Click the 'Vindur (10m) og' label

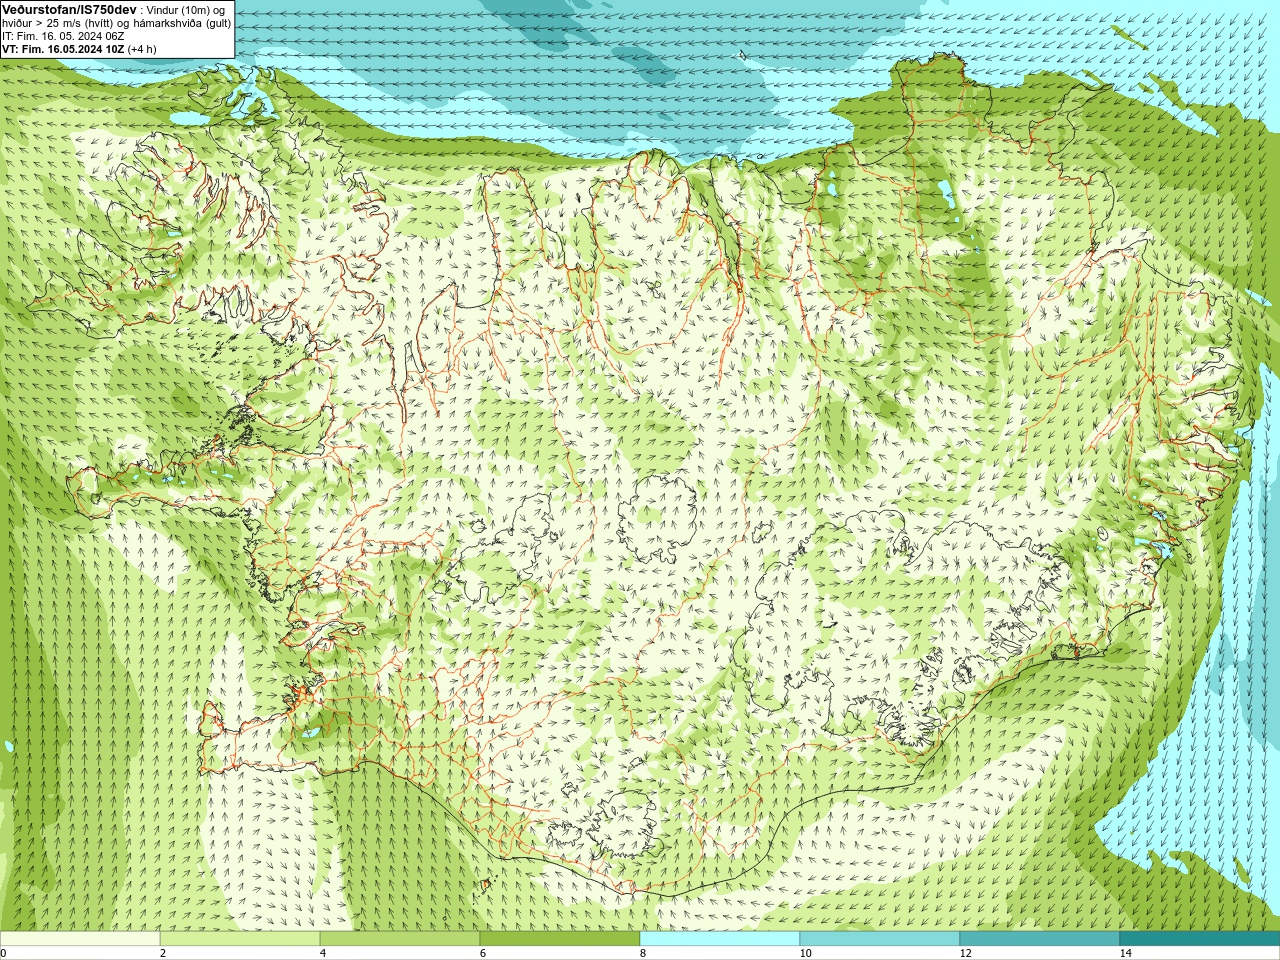pyautogui.click(x=186, y=10)
